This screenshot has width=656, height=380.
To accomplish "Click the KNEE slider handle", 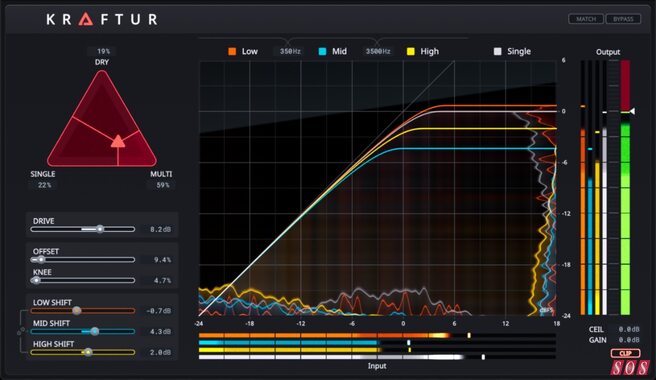I will click(x=36, y=280).
